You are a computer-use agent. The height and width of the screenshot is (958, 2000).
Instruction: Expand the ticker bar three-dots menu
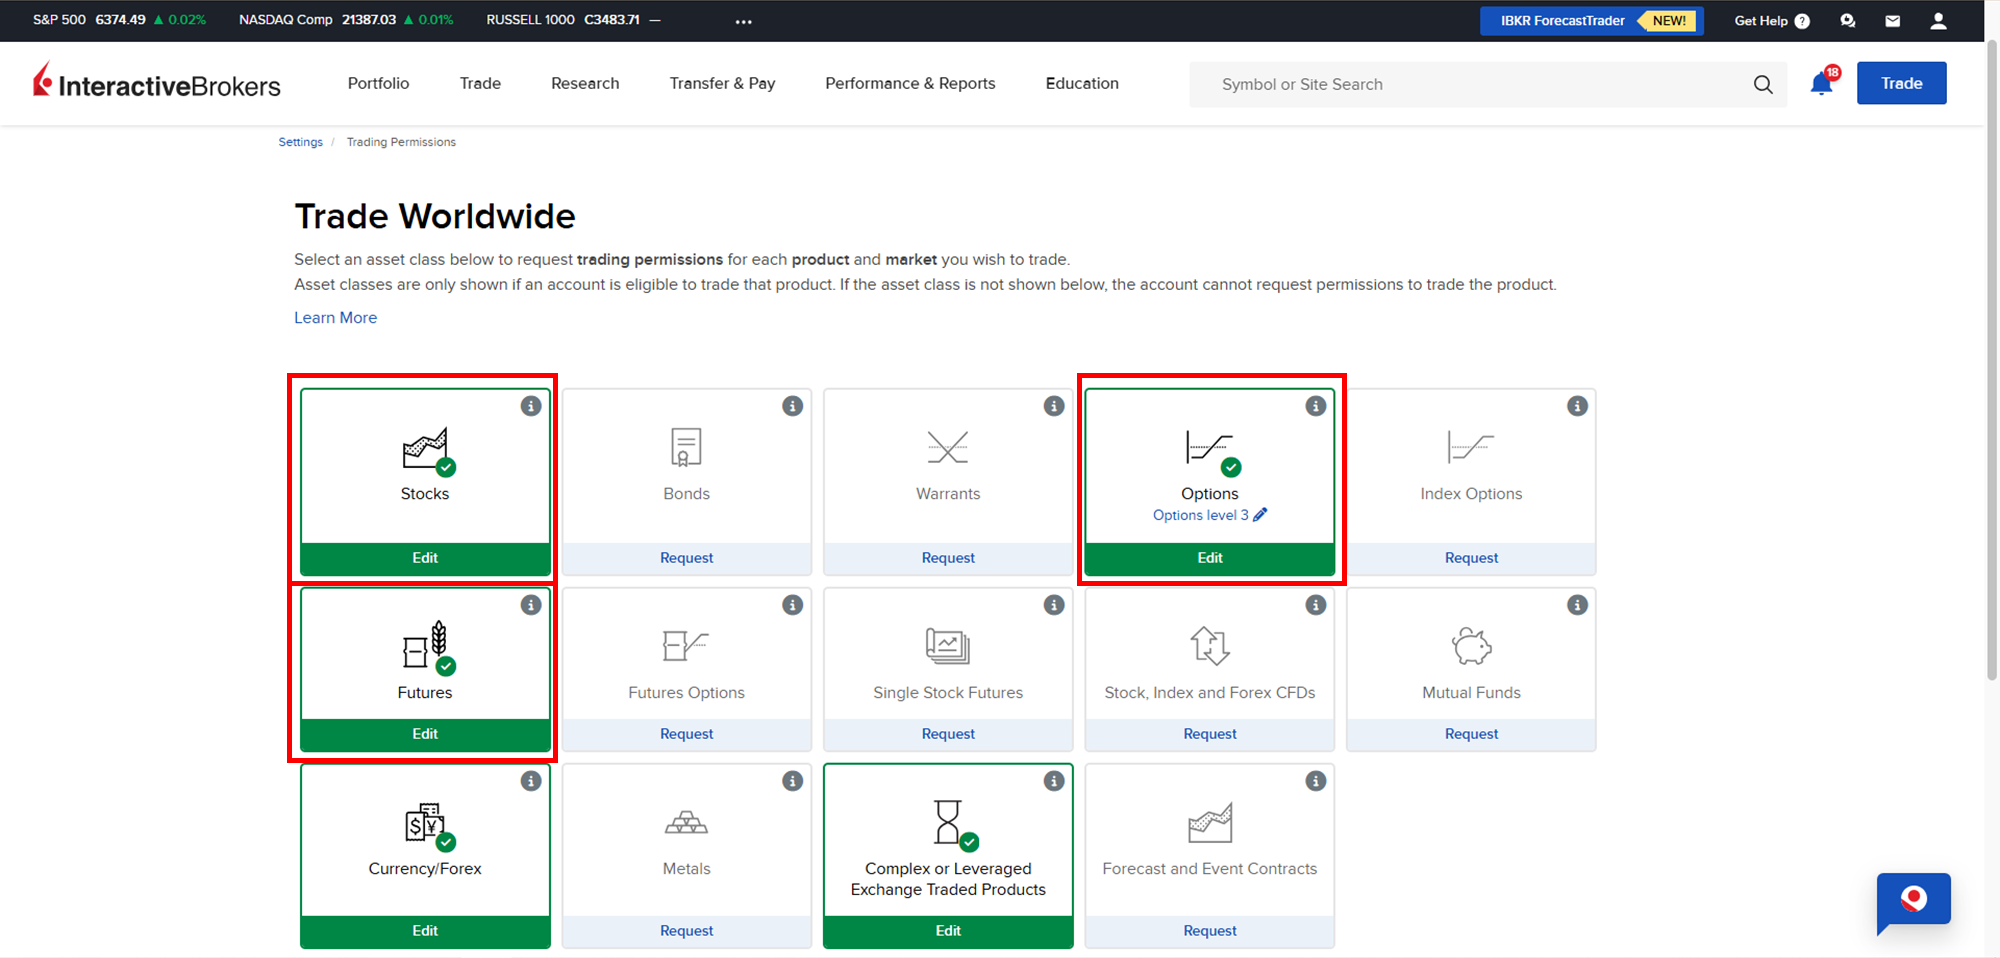(x=743, y=21)
